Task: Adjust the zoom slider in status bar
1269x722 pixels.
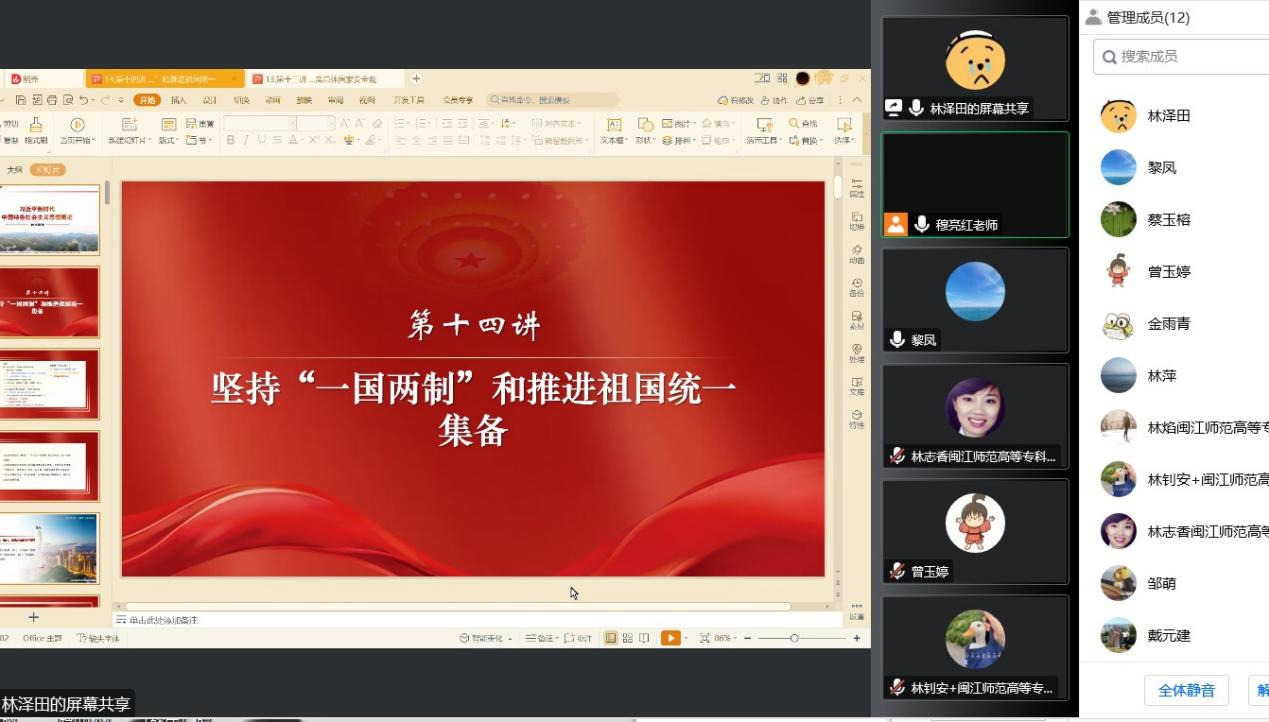Action: pos(794,638)
